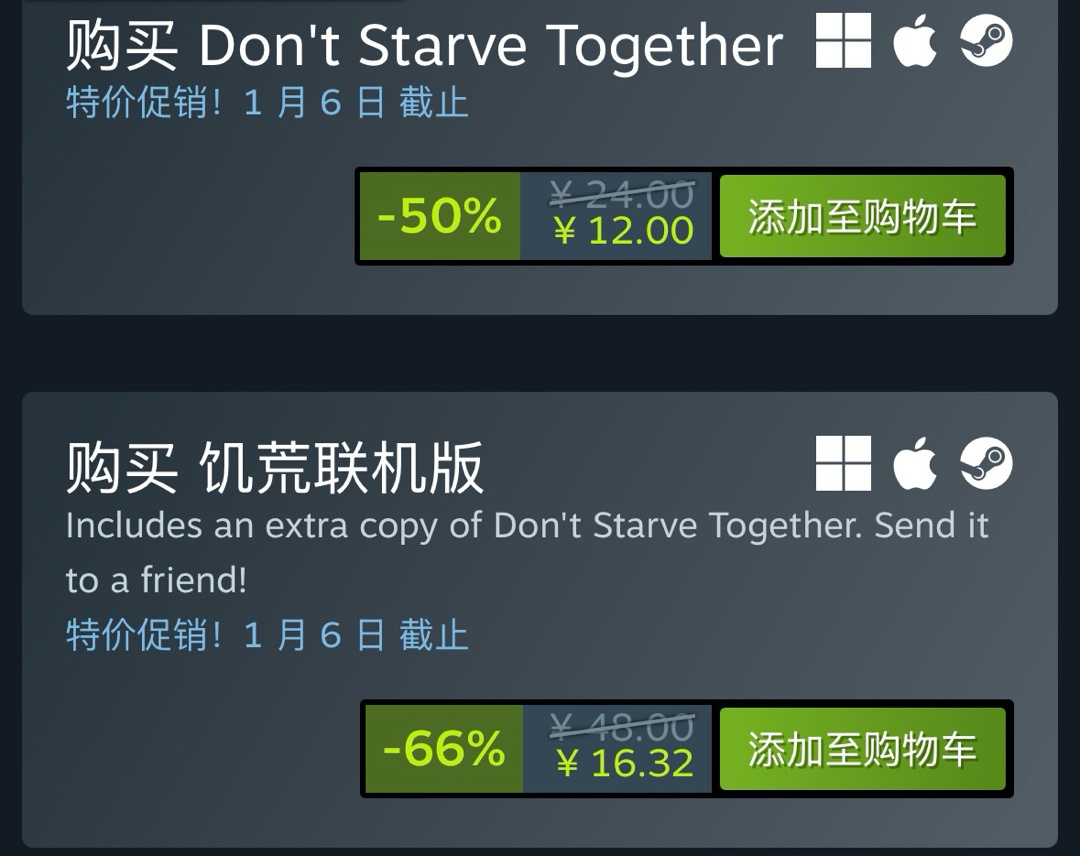
Task: Click the Windows platform icon beside 饥荒联机版
Action: pos(843,463)
